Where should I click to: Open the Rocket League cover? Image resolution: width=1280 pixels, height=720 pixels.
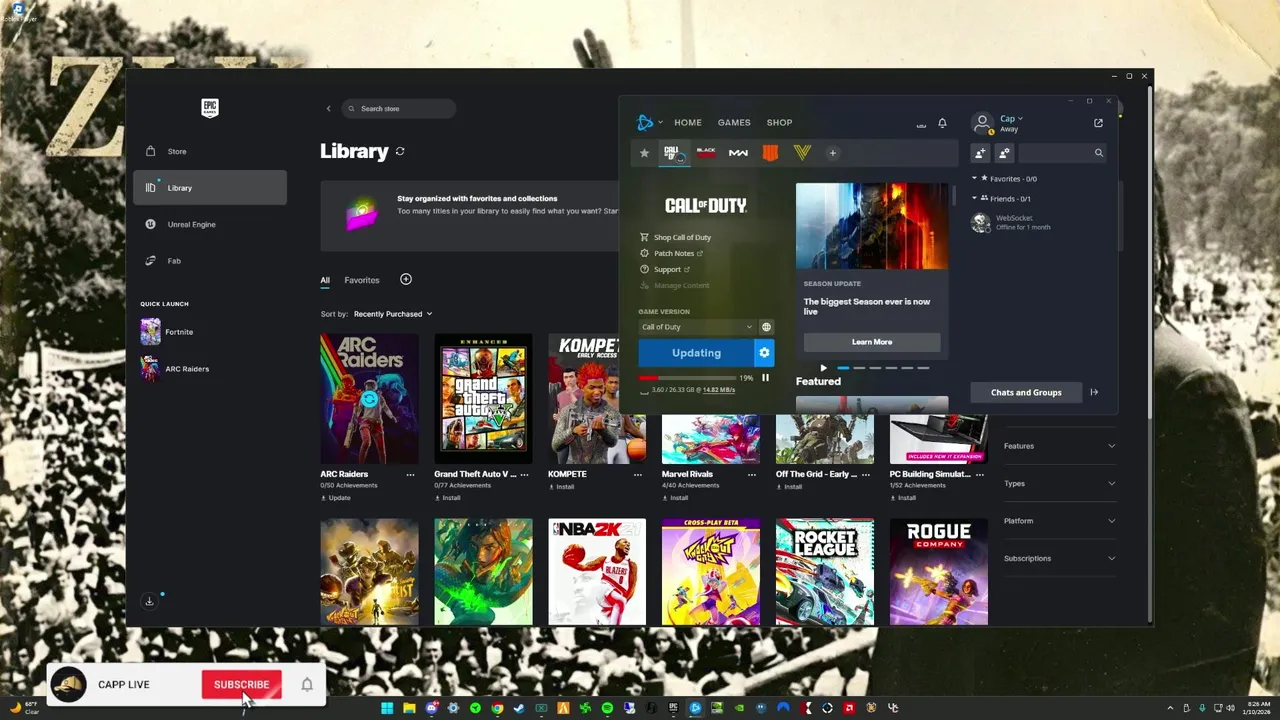click(825, 571)
